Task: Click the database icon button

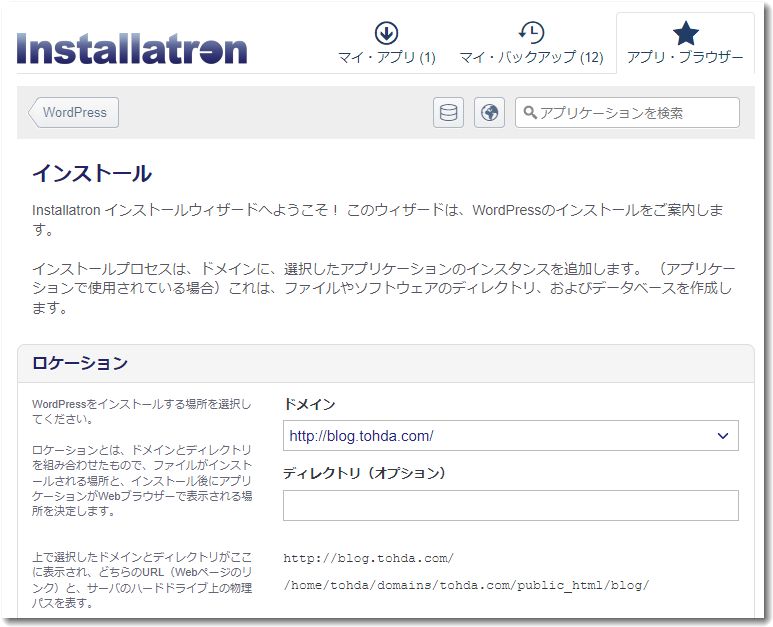Action: (x=448, y=113)
